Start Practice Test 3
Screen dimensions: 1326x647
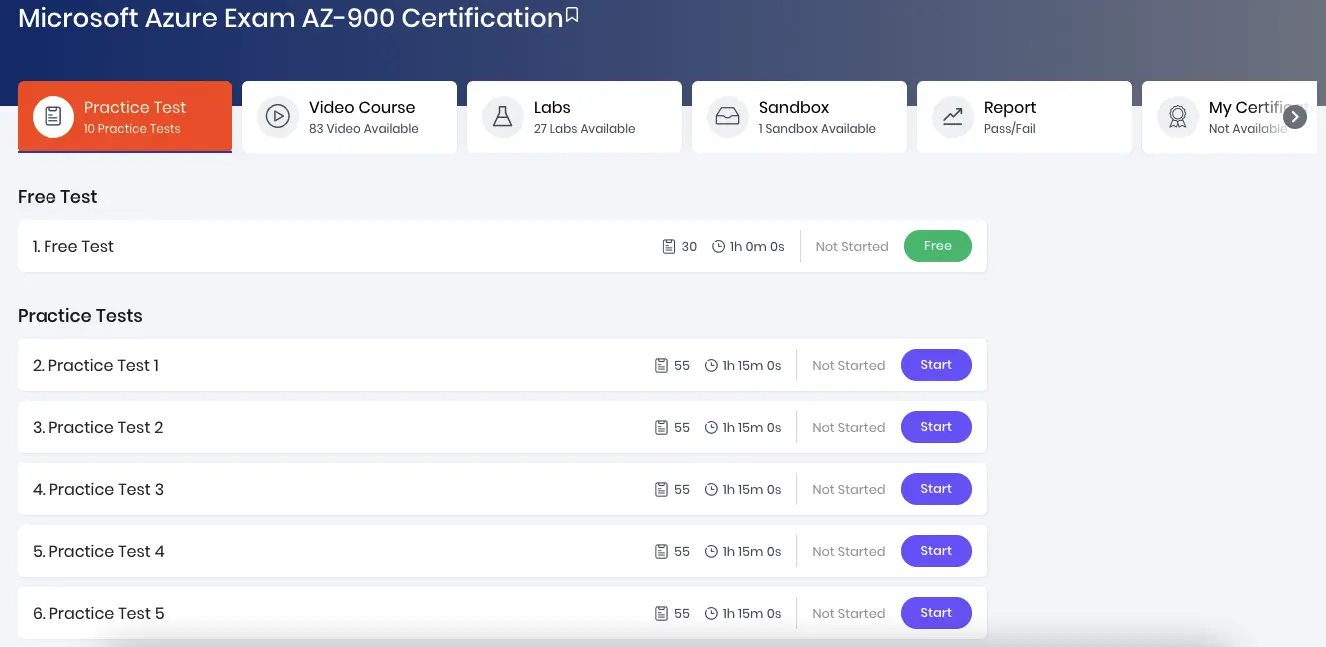point(936,489)
